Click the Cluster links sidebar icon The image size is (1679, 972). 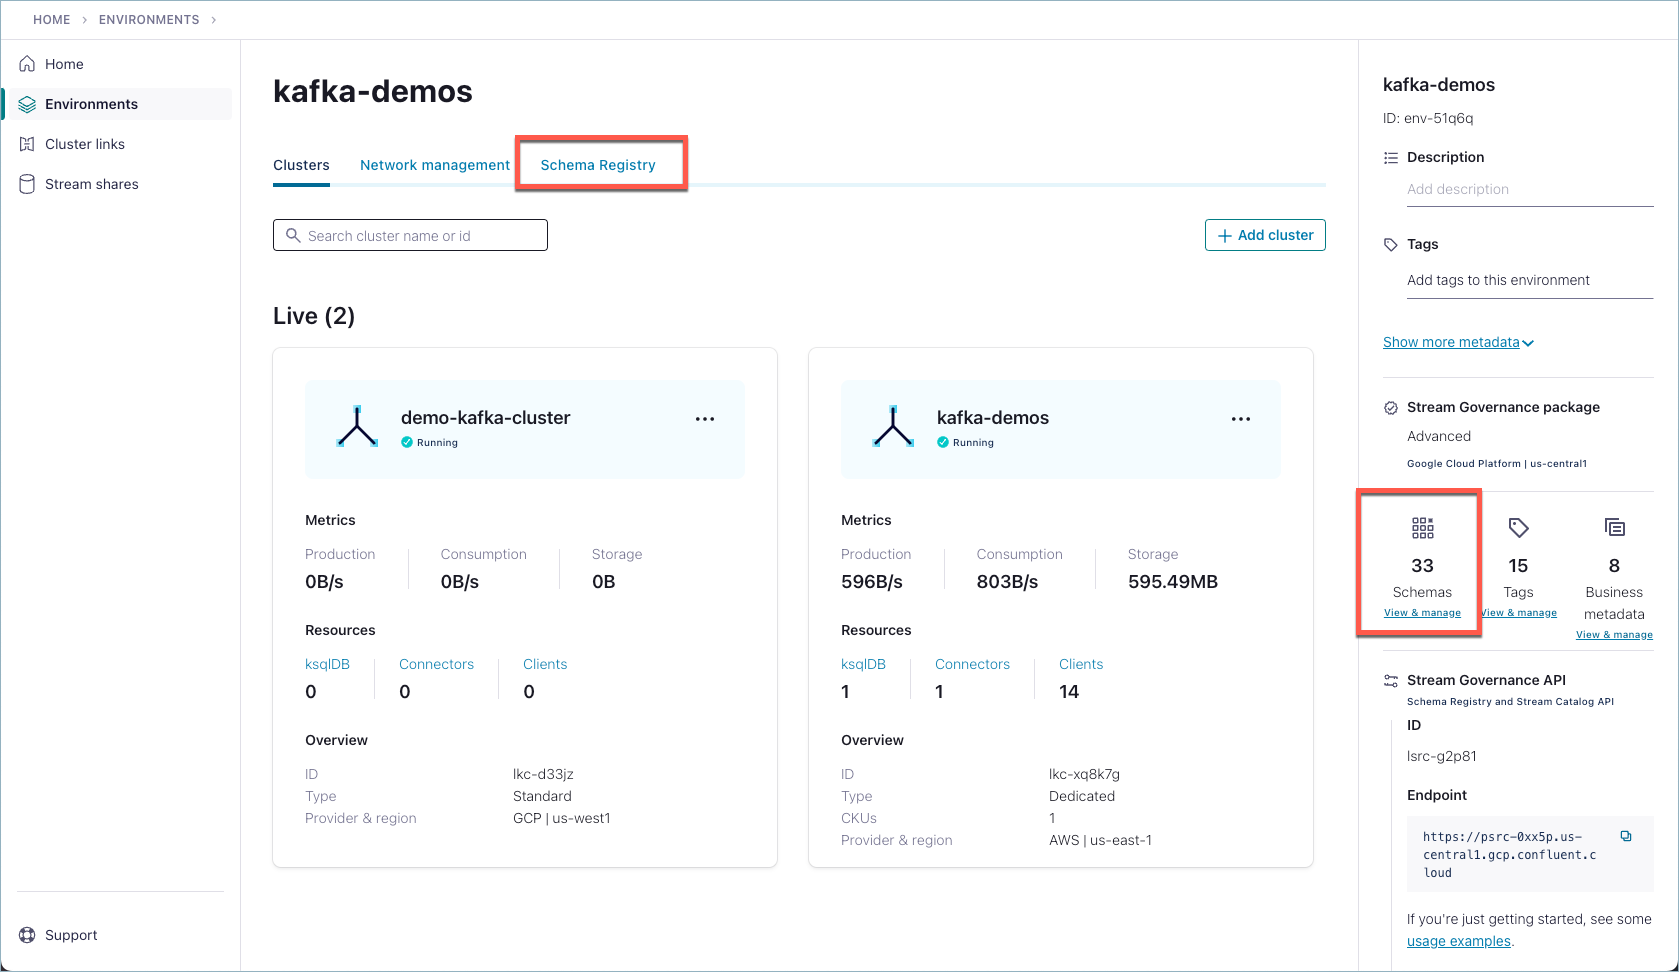pos(29,143)
